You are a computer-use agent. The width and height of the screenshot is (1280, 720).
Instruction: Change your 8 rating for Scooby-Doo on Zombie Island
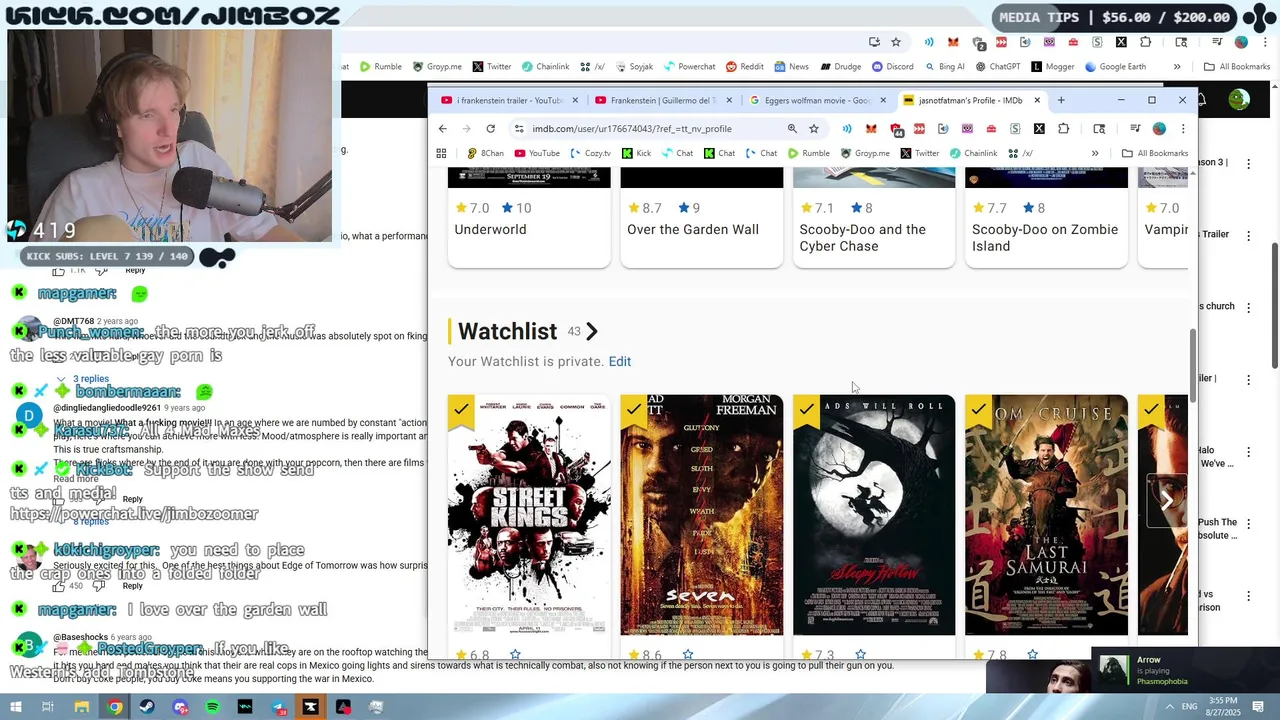coord(1034,208)
